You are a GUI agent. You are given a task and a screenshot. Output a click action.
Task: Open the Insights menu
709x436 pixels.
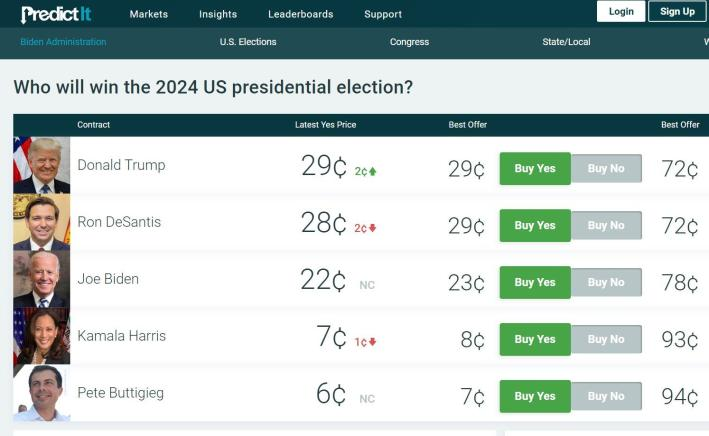(x=218, y=14)
